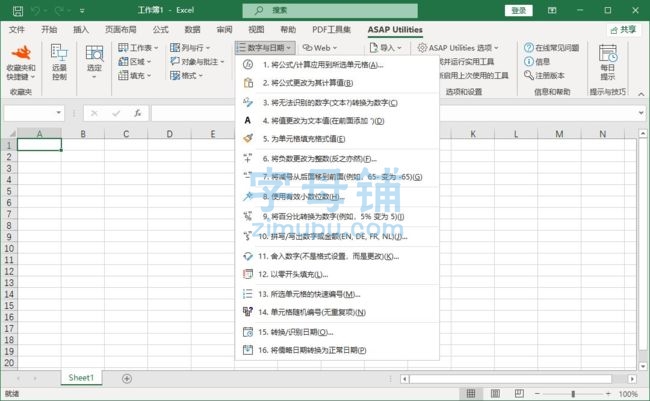Click the insert function fx icon
This screenshot has height=401, width=650.
click(x=137, y=113)
